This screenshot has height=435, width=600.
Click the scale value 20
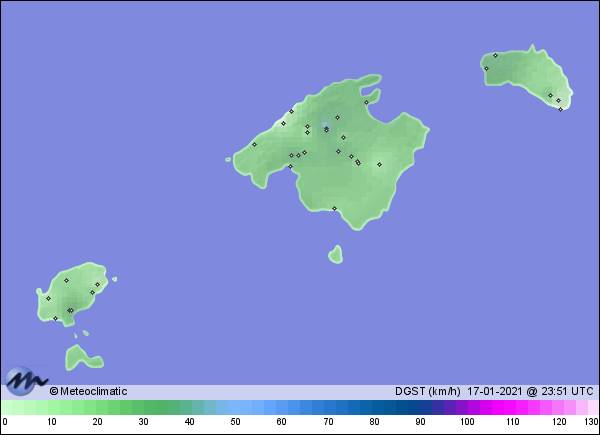pos(97,422)
